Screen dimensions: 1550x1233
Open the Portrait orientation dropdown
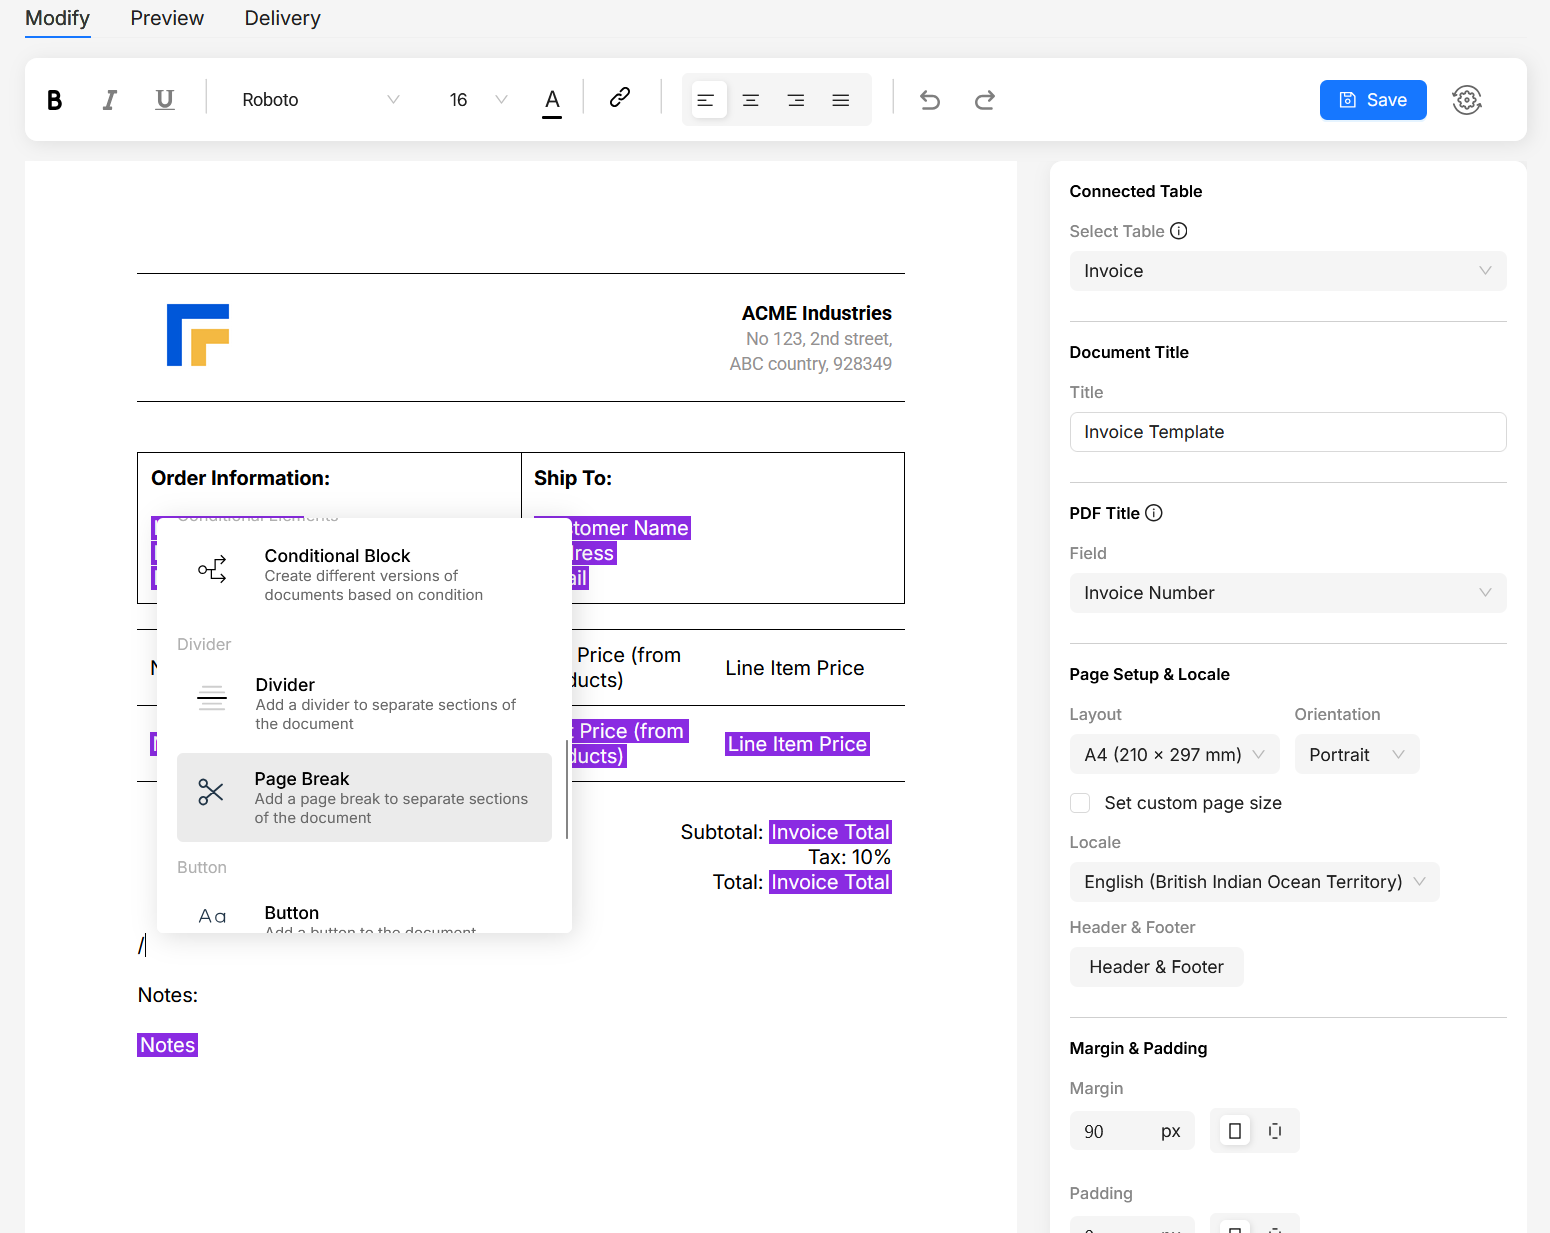click(x=1356, y=755)
